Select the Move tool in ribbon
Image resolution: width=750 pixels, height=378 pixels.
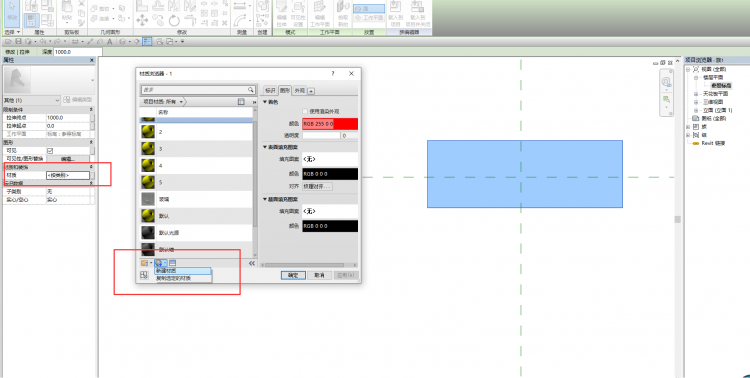click(x=142, y=20)
